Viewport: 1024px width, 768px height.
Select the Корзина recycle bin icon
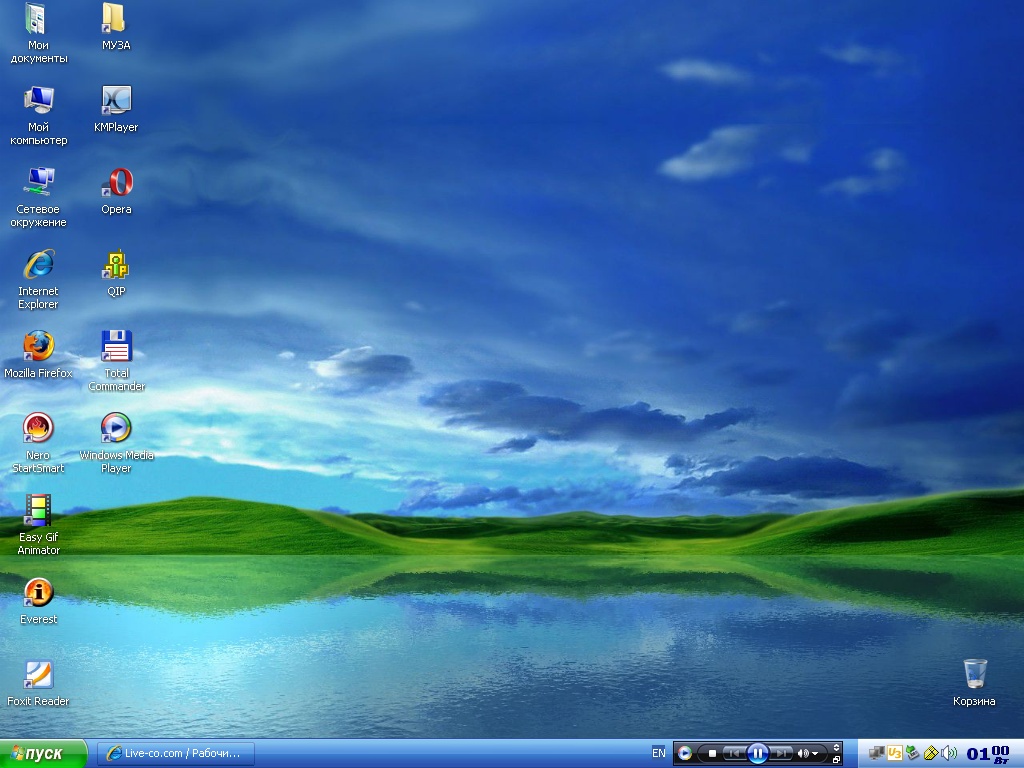click(x=975, y=674)
